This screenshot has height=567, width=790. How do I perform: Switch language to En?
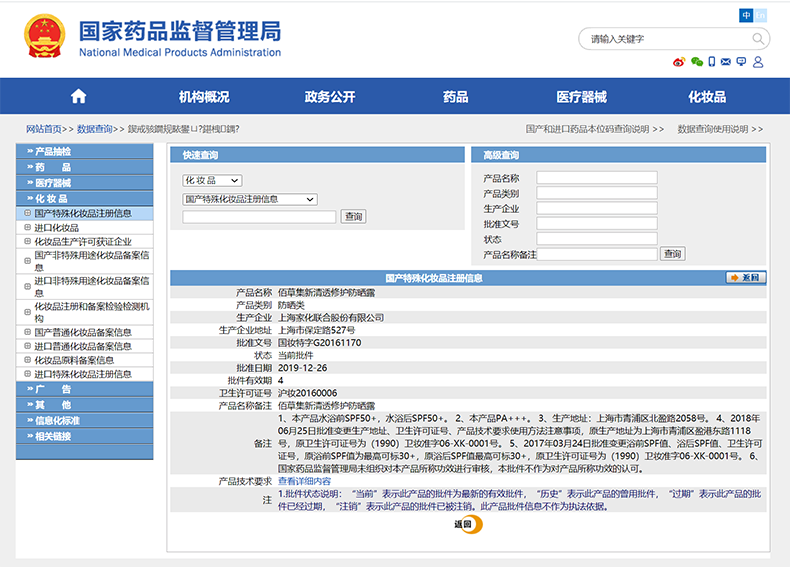pyautogui.click(x=761, y=15)
